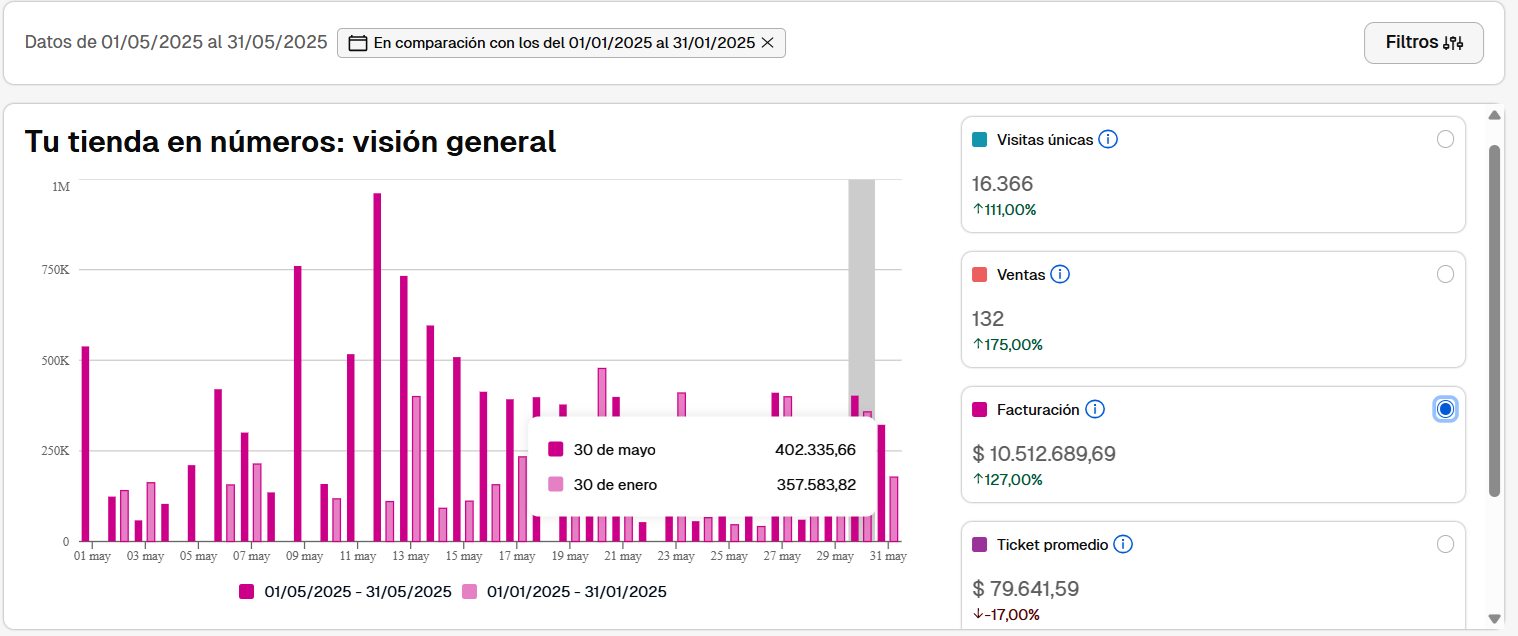This screenshot has width=1518, height=636.
Task: Click the sliders icon on Filtros button
Action: point(1453,43)
